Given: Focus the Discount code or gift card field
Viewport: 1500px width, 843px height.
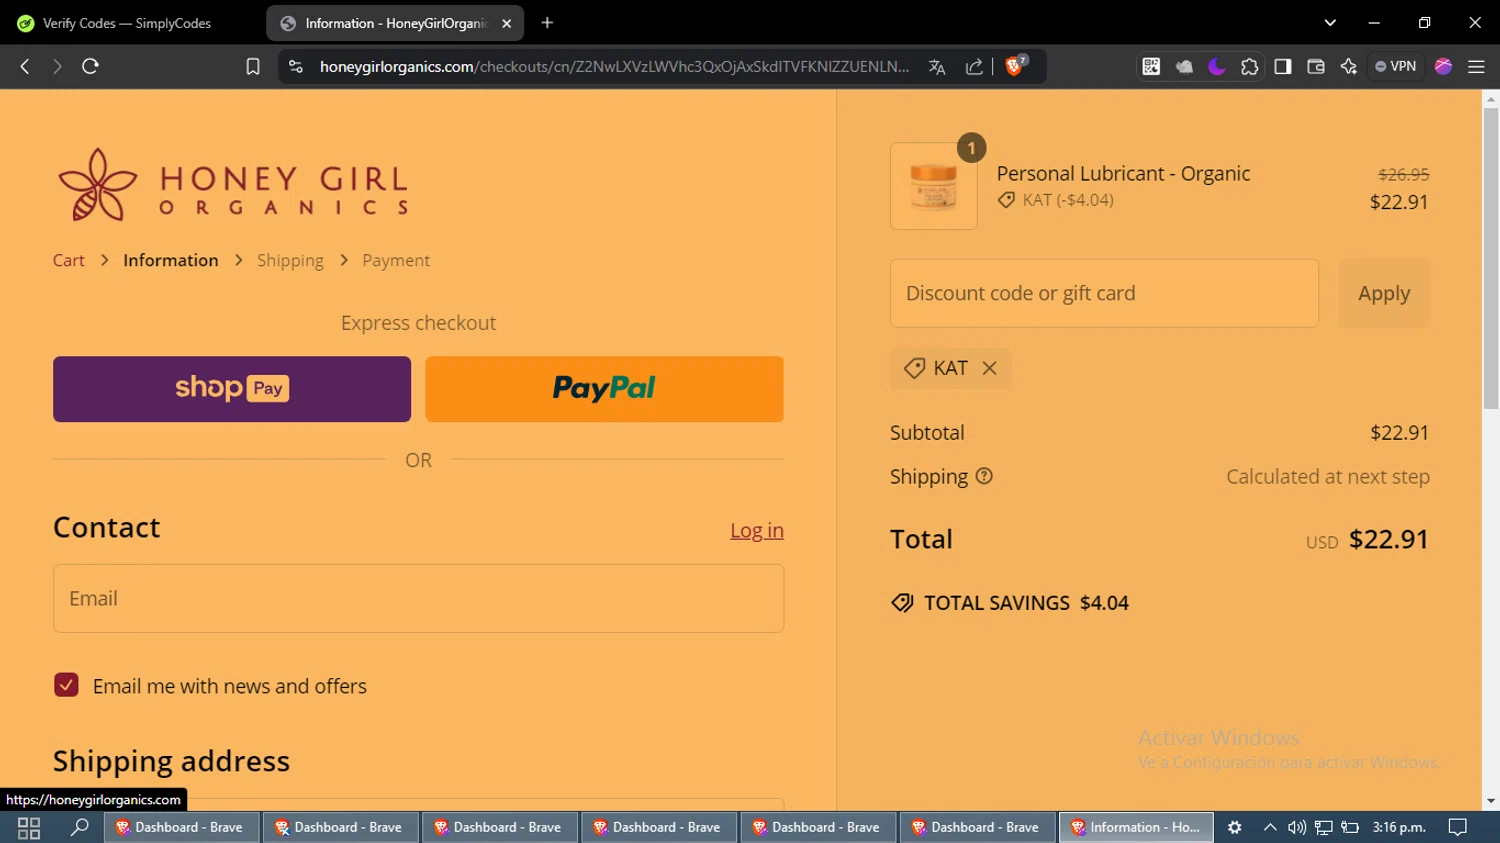Looking at the screenshot, I should pos(1104,293).
